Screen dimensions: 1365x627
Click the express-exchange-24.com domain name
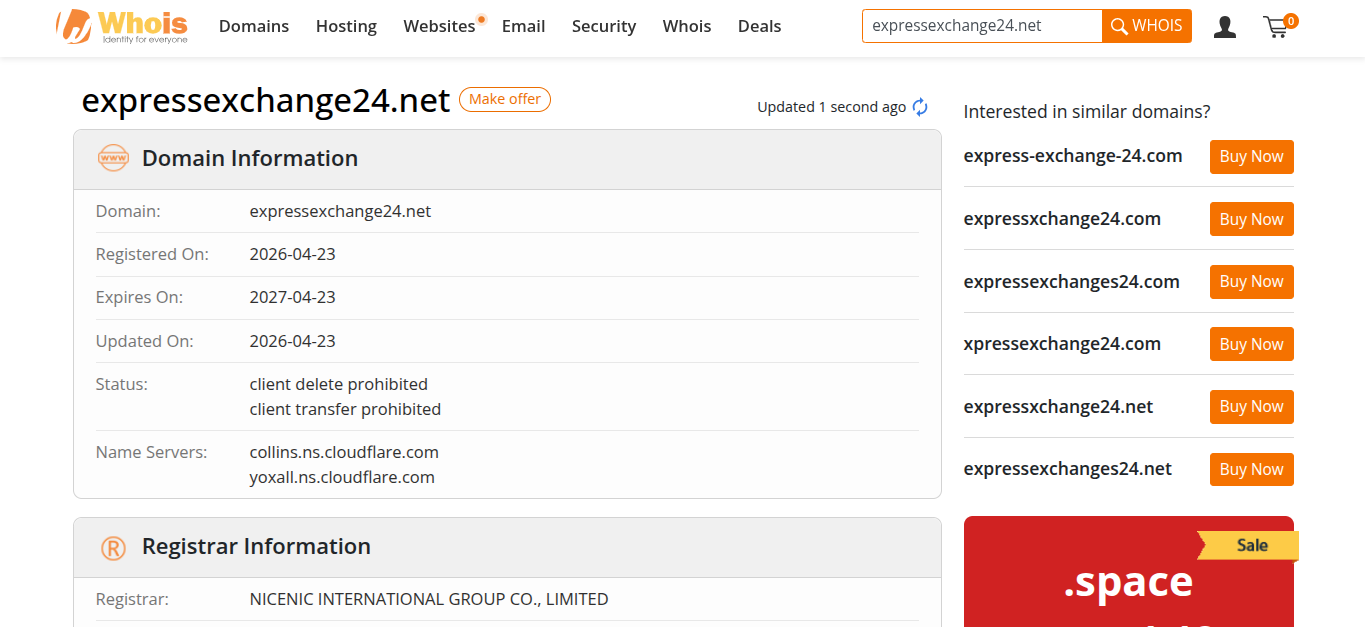[1073, 156]
